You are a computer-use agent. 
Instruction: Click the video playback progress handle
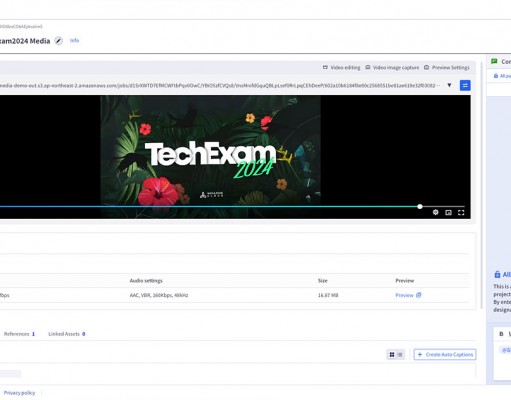420,207
